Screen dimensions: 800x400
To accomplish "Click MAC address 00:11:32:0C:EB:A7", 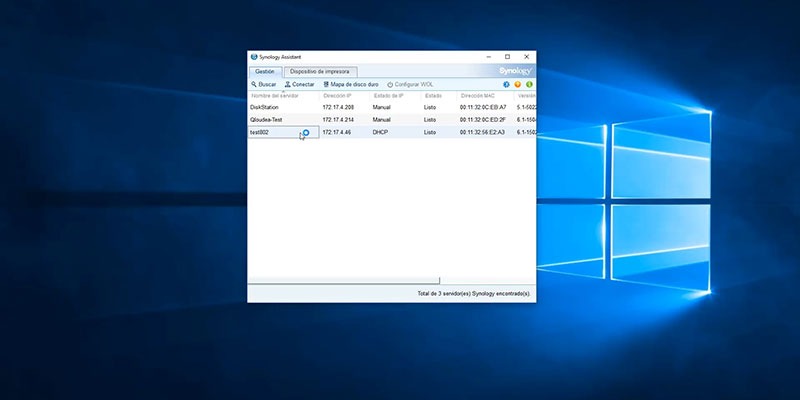I will click(x=483, y=107).
